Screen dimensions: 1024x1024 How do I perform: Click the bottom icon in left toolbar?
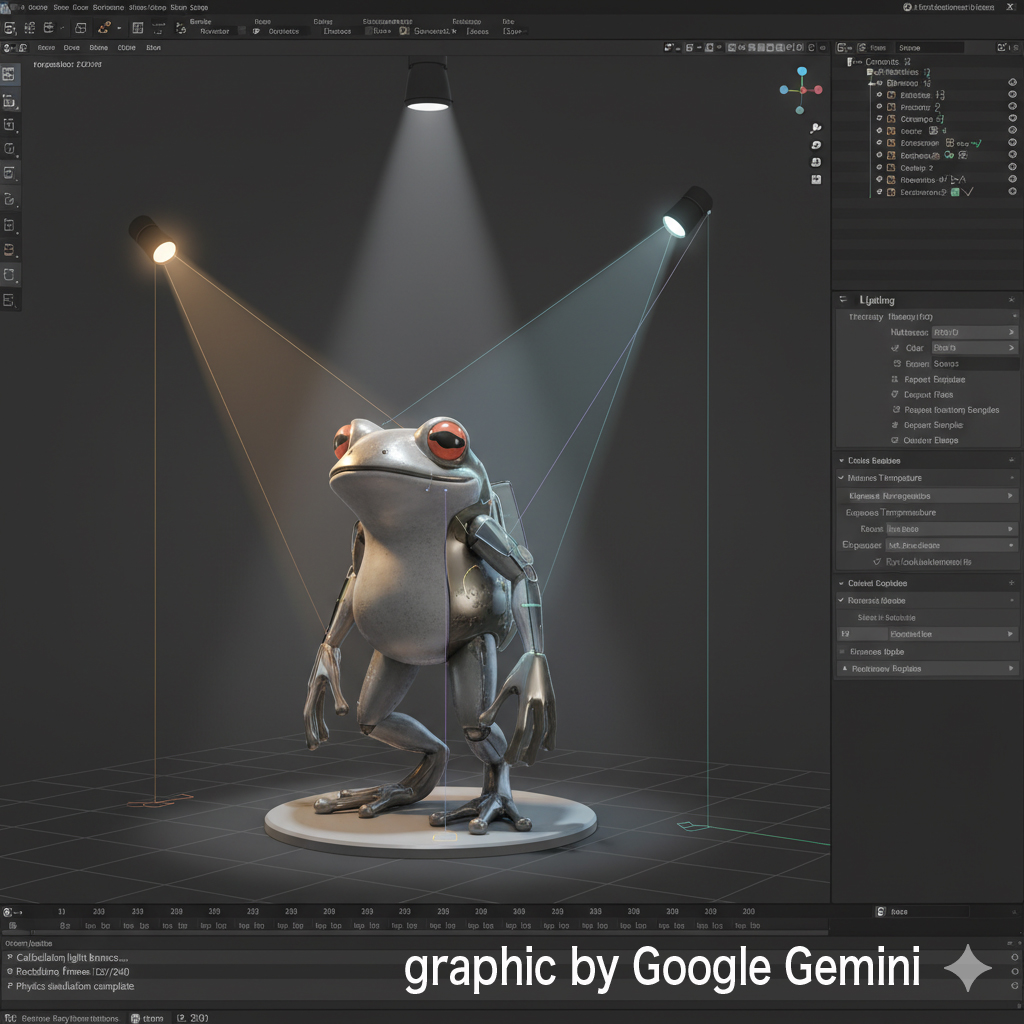9,300
